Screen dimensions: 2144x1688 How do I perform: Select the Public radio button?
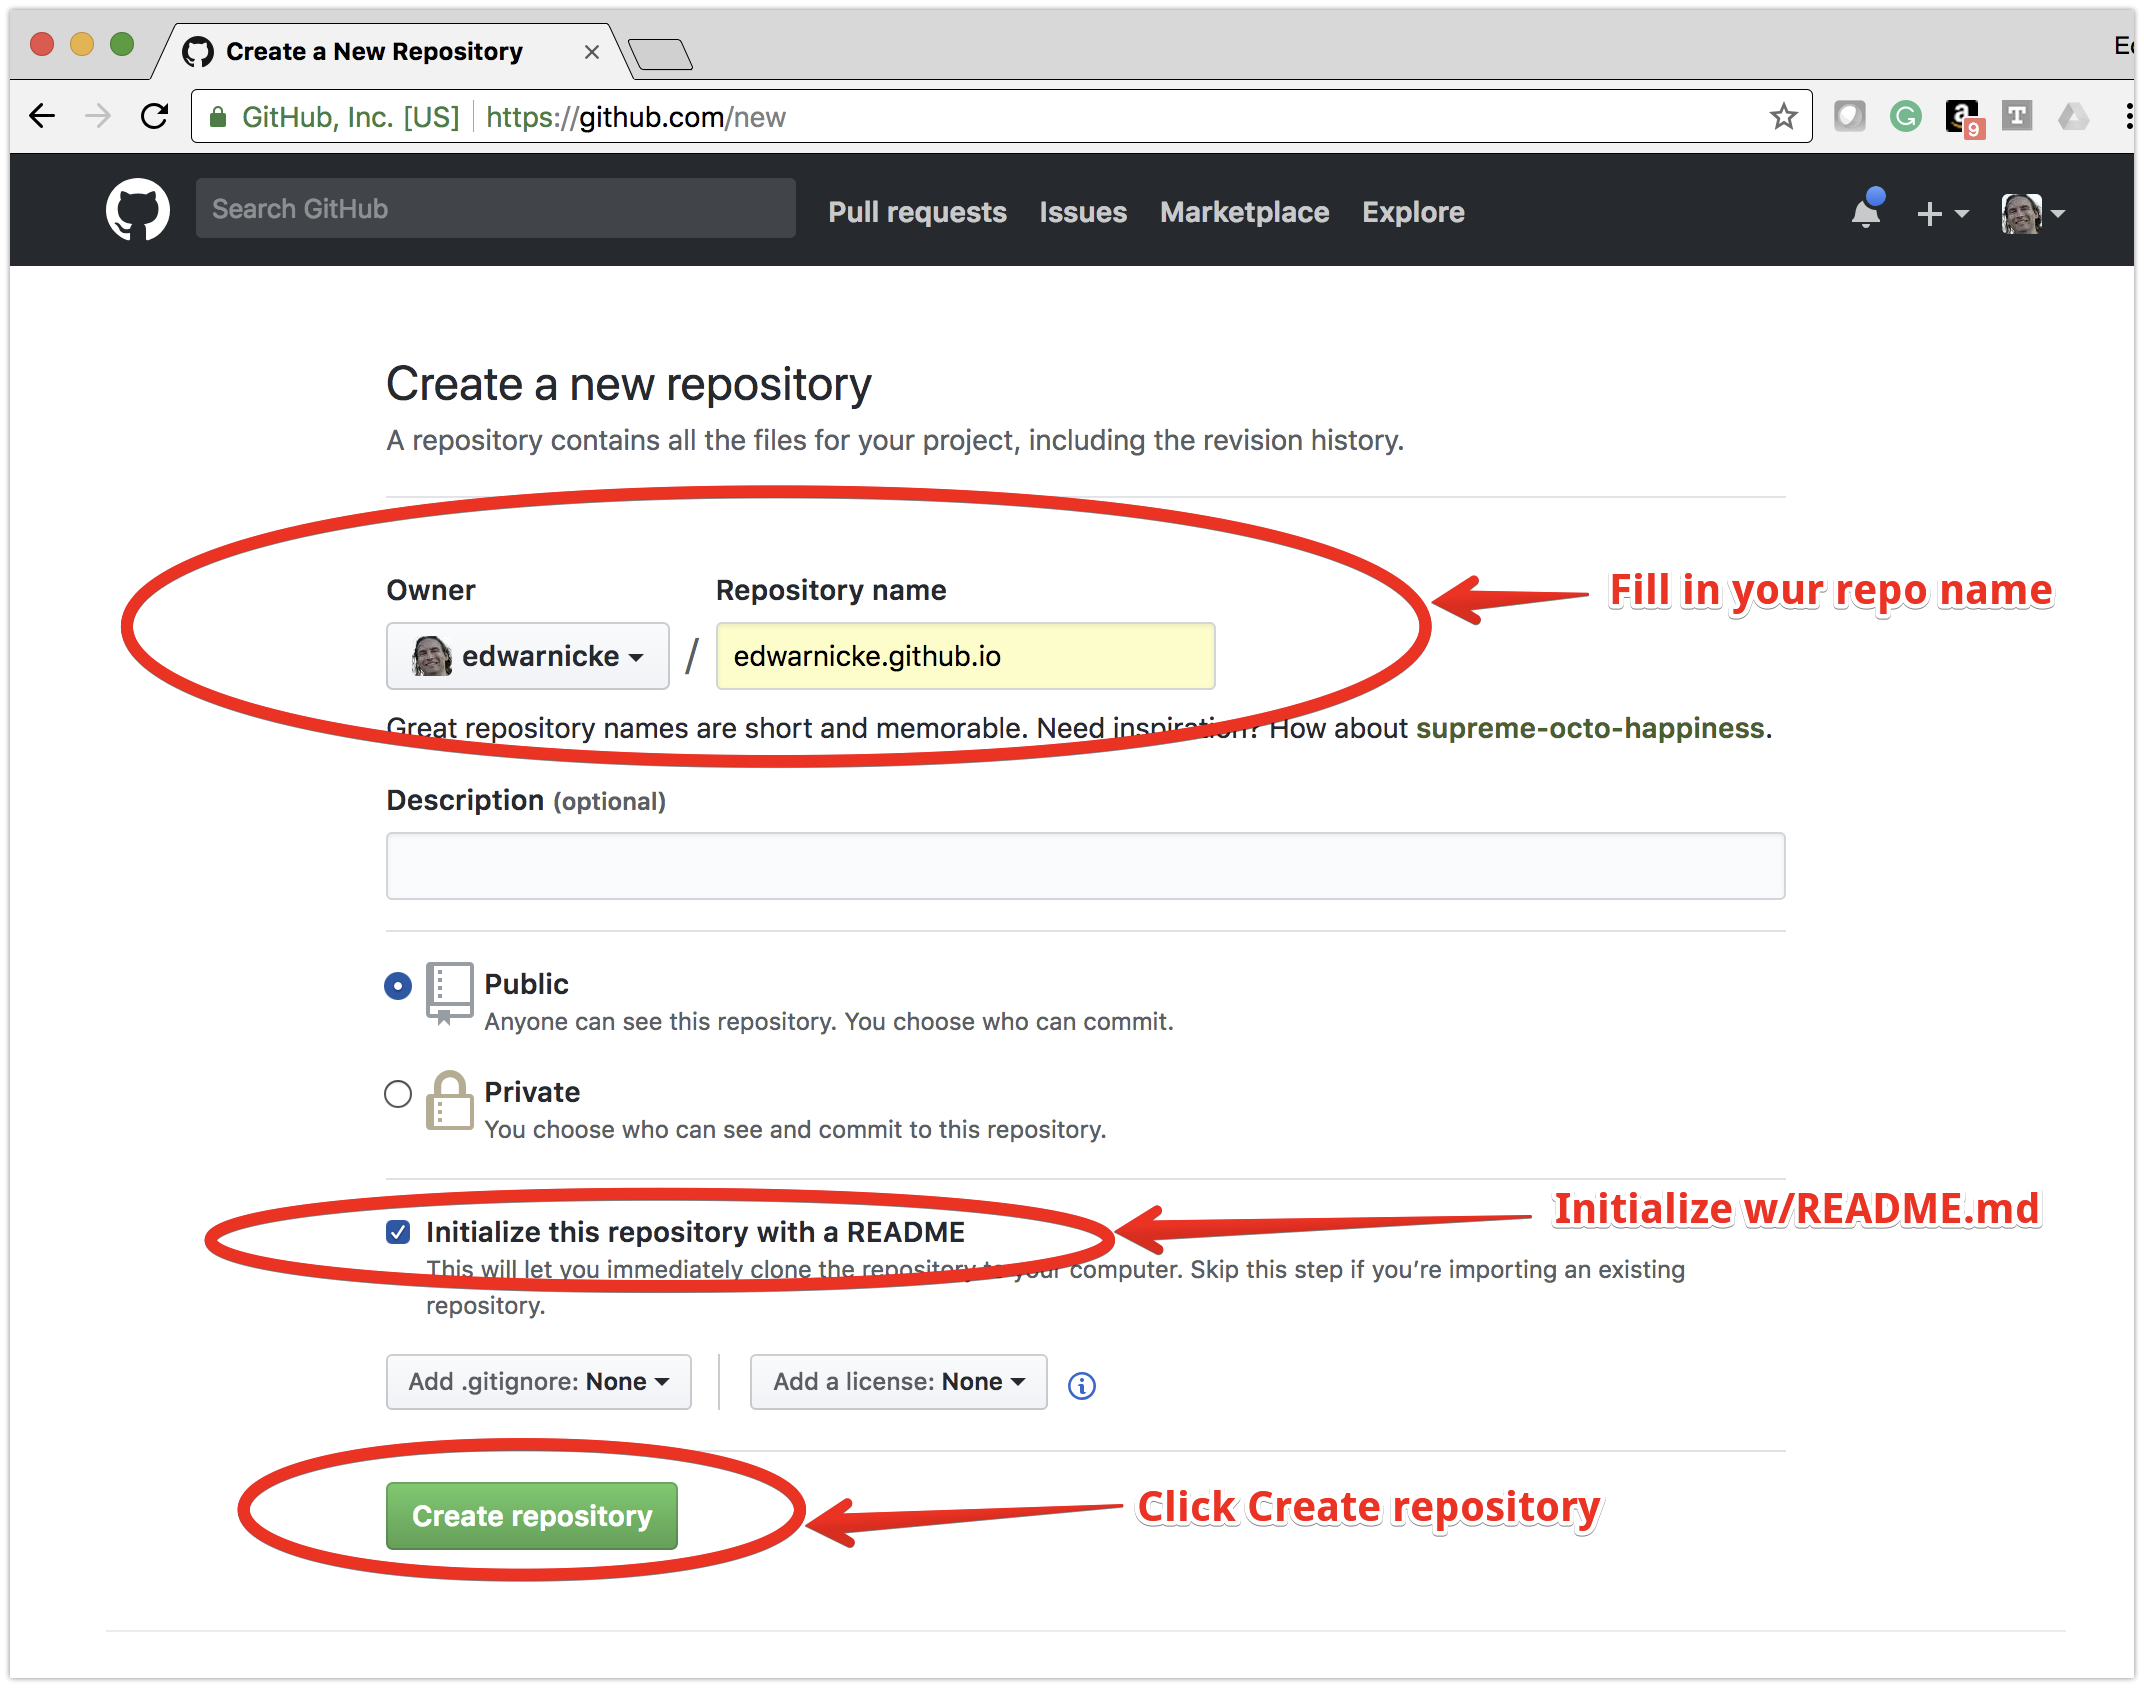coord(398,986)
